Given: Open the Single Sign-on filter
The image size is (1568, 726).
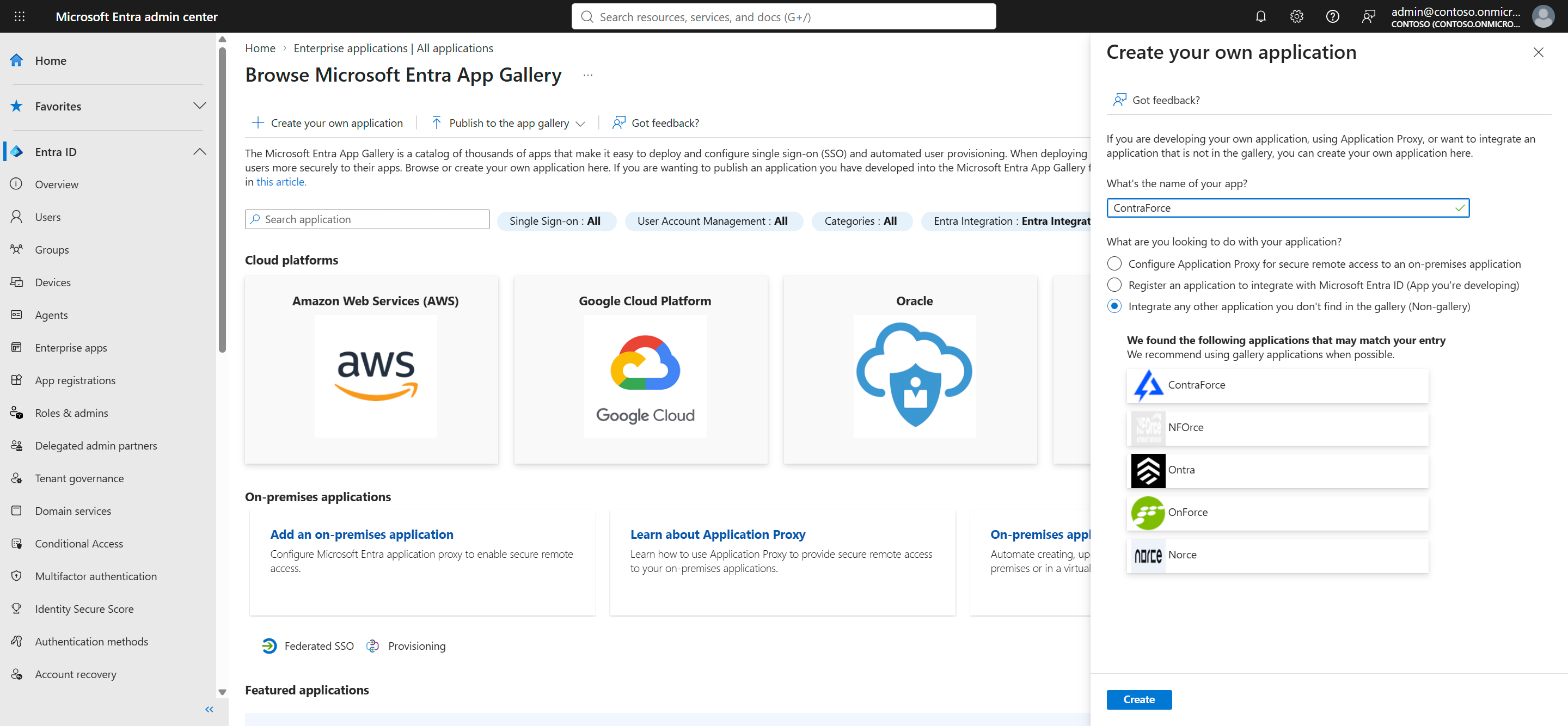Looking at the screenshot, I should (x=555, y=221).
